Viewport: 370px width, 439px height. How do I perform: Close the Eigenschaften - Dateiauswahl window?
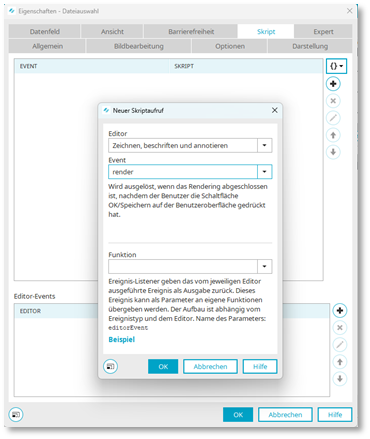349,11
